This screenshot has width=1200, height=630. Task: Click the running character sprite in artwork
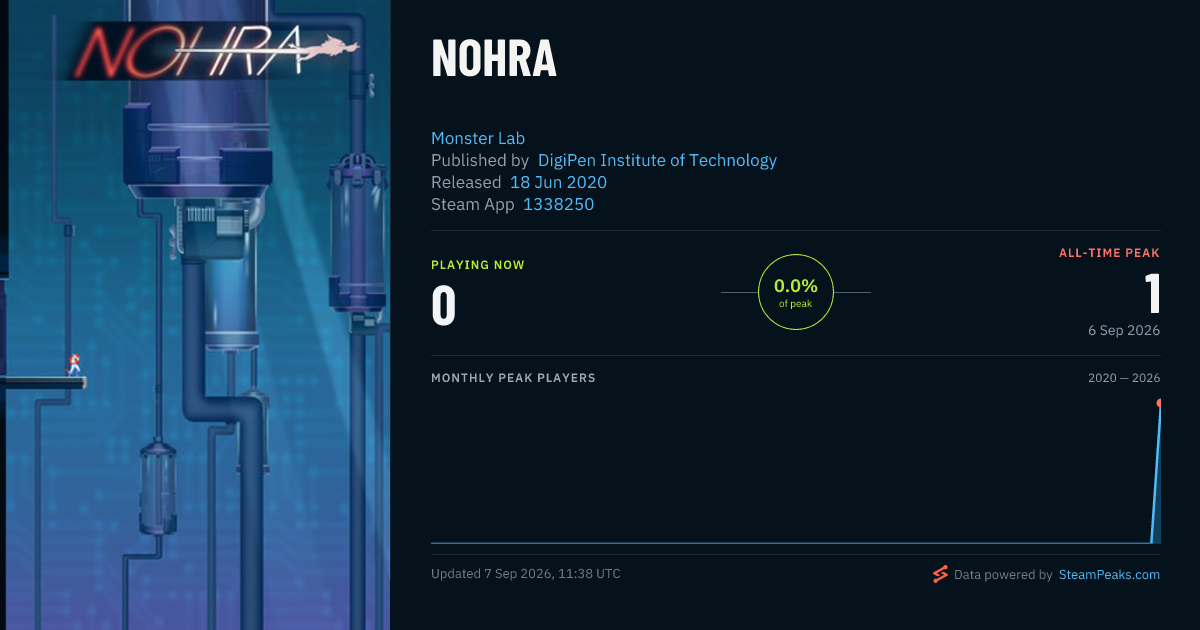click(x=74, y=363)
